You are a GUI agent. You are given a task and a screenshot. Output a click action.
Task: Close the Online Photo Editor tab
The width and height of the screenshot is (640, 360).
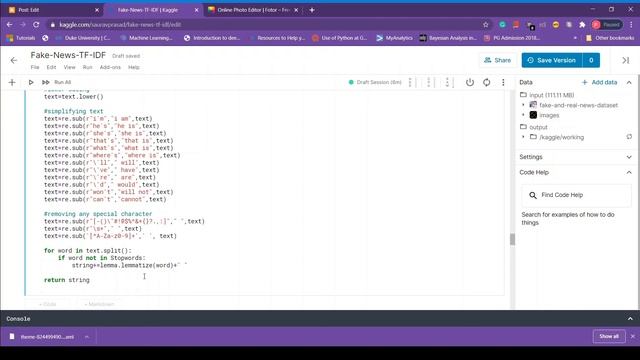pos(296,10)
